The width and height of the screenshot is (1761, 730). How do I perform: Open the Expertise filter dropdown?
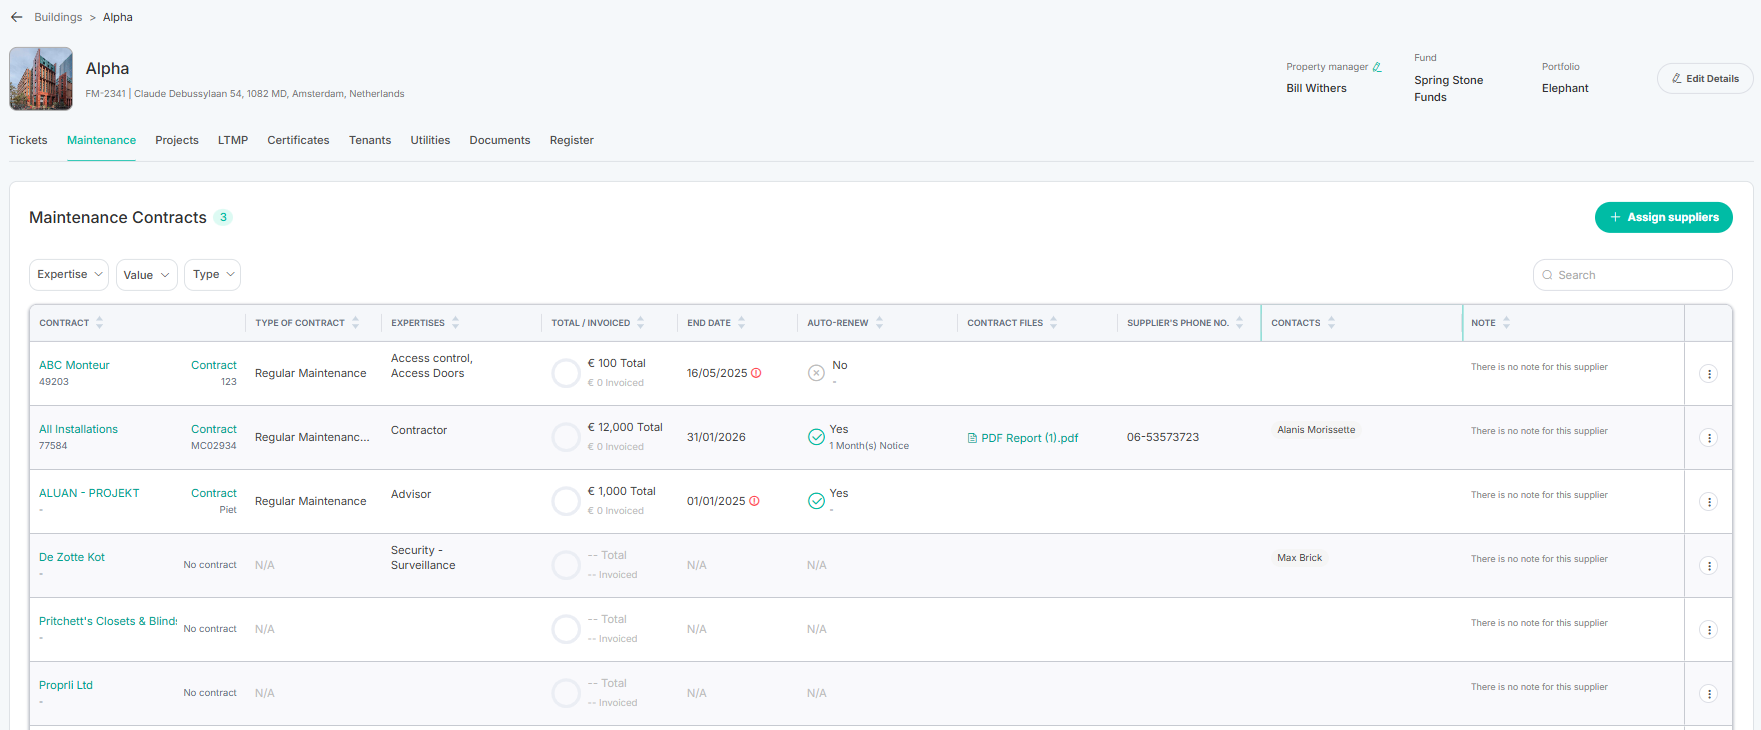69,275
